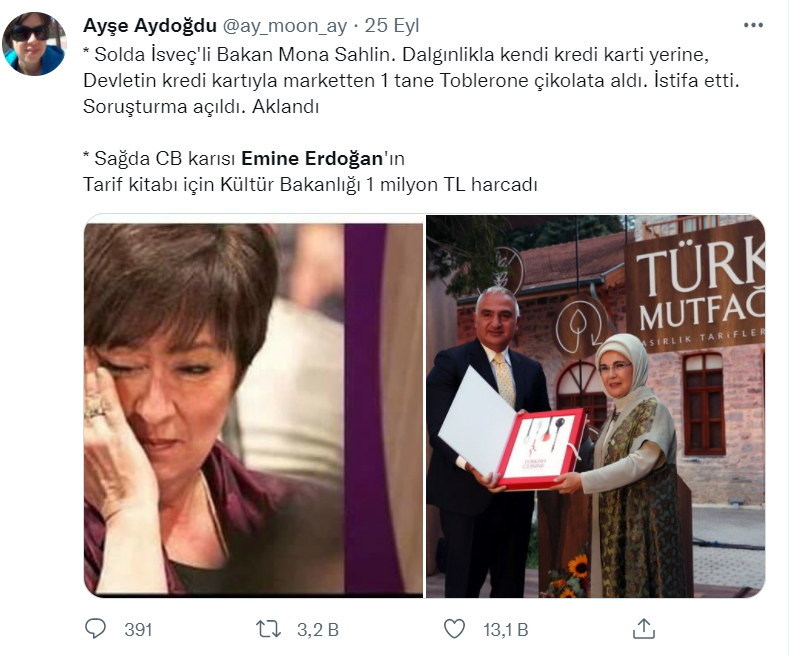Open the right photo with Türk Mutfağı sign
The height and width of the screenshot is (656, 789).
[596, 406]
